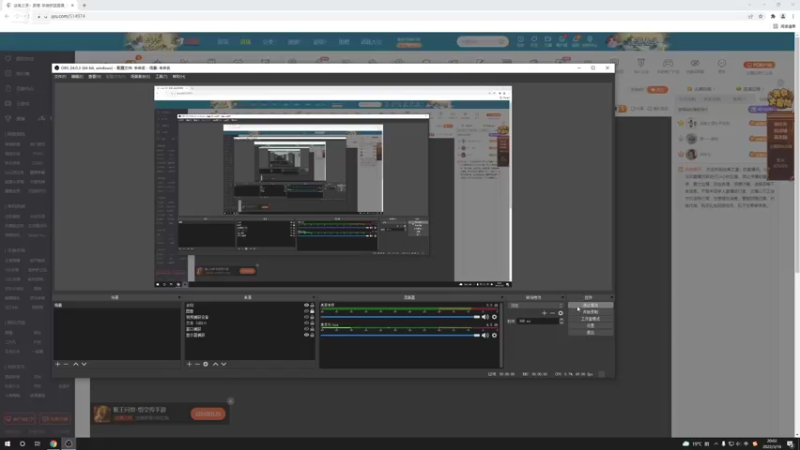Image resolution: width=800 pixels, height=450 pixels.
Task: Close the bottom game advertisement banner
Action: point(231,402)
